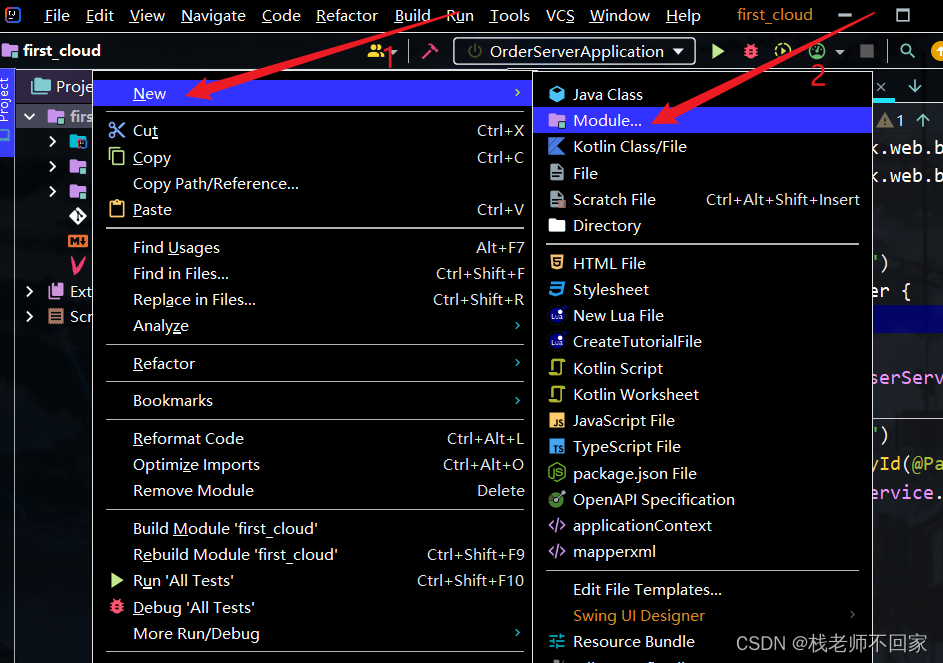Expand the Bookmarks submenu
This screenshot has height=663, width=943.
(313, 401)
